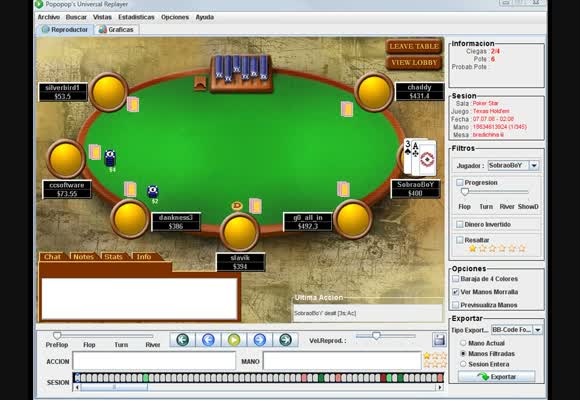580x400 pixels.
Task: Click the Vel.Reprod. speed slider handle
Action: point(376,336)
